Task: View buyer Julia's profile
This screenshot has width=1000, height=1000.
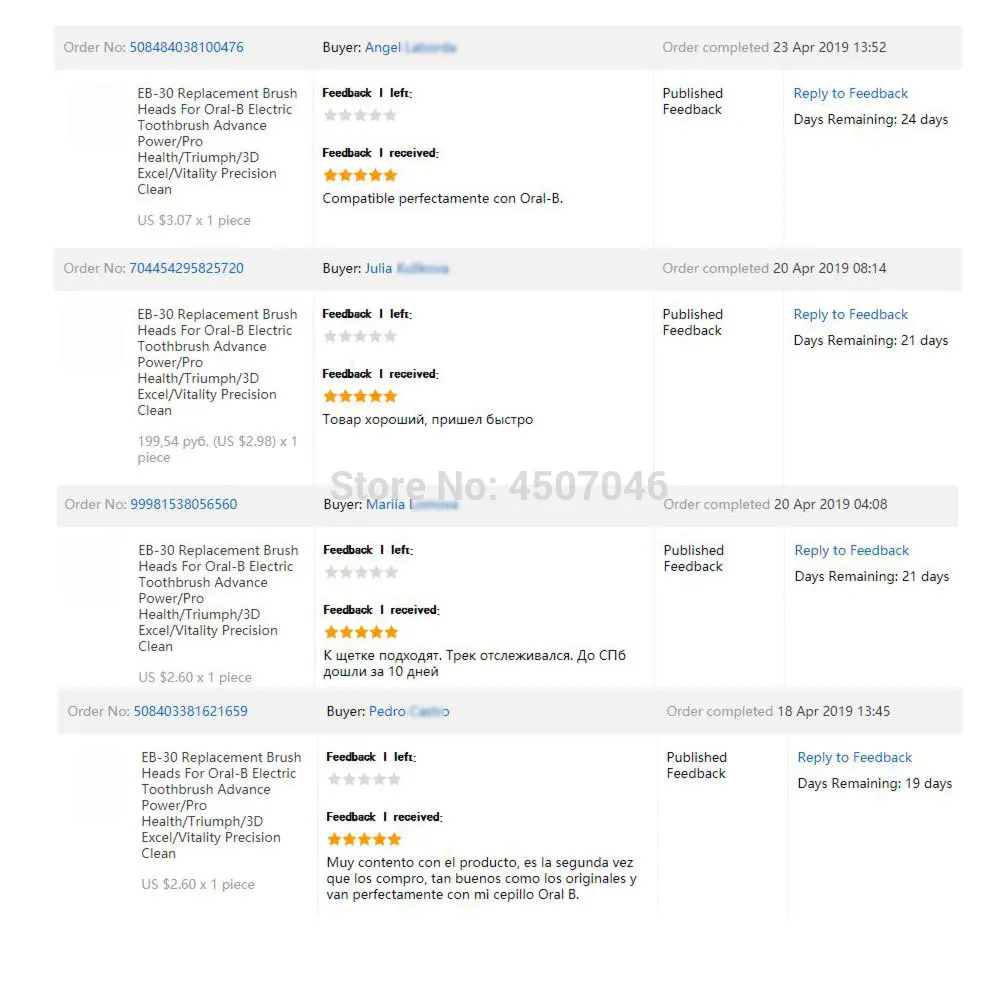Action: 406,268
